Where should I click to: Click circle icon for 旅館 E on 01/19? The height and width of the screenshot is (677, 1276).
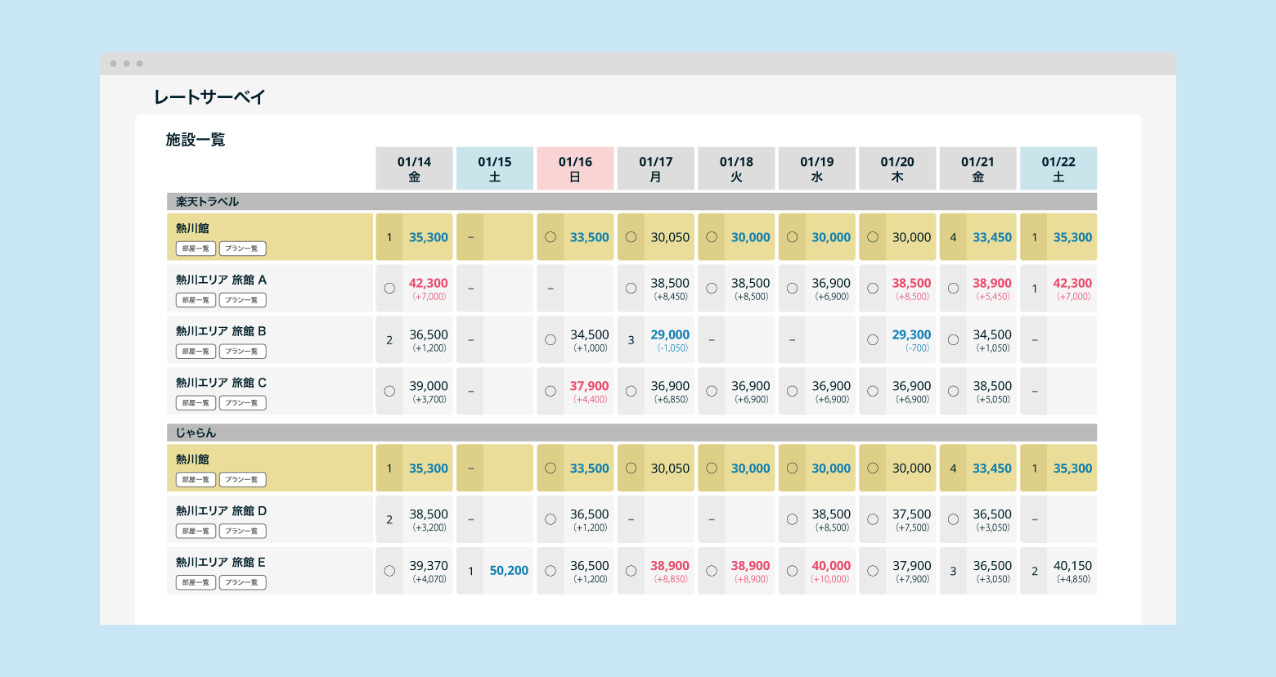coord(792,571)
